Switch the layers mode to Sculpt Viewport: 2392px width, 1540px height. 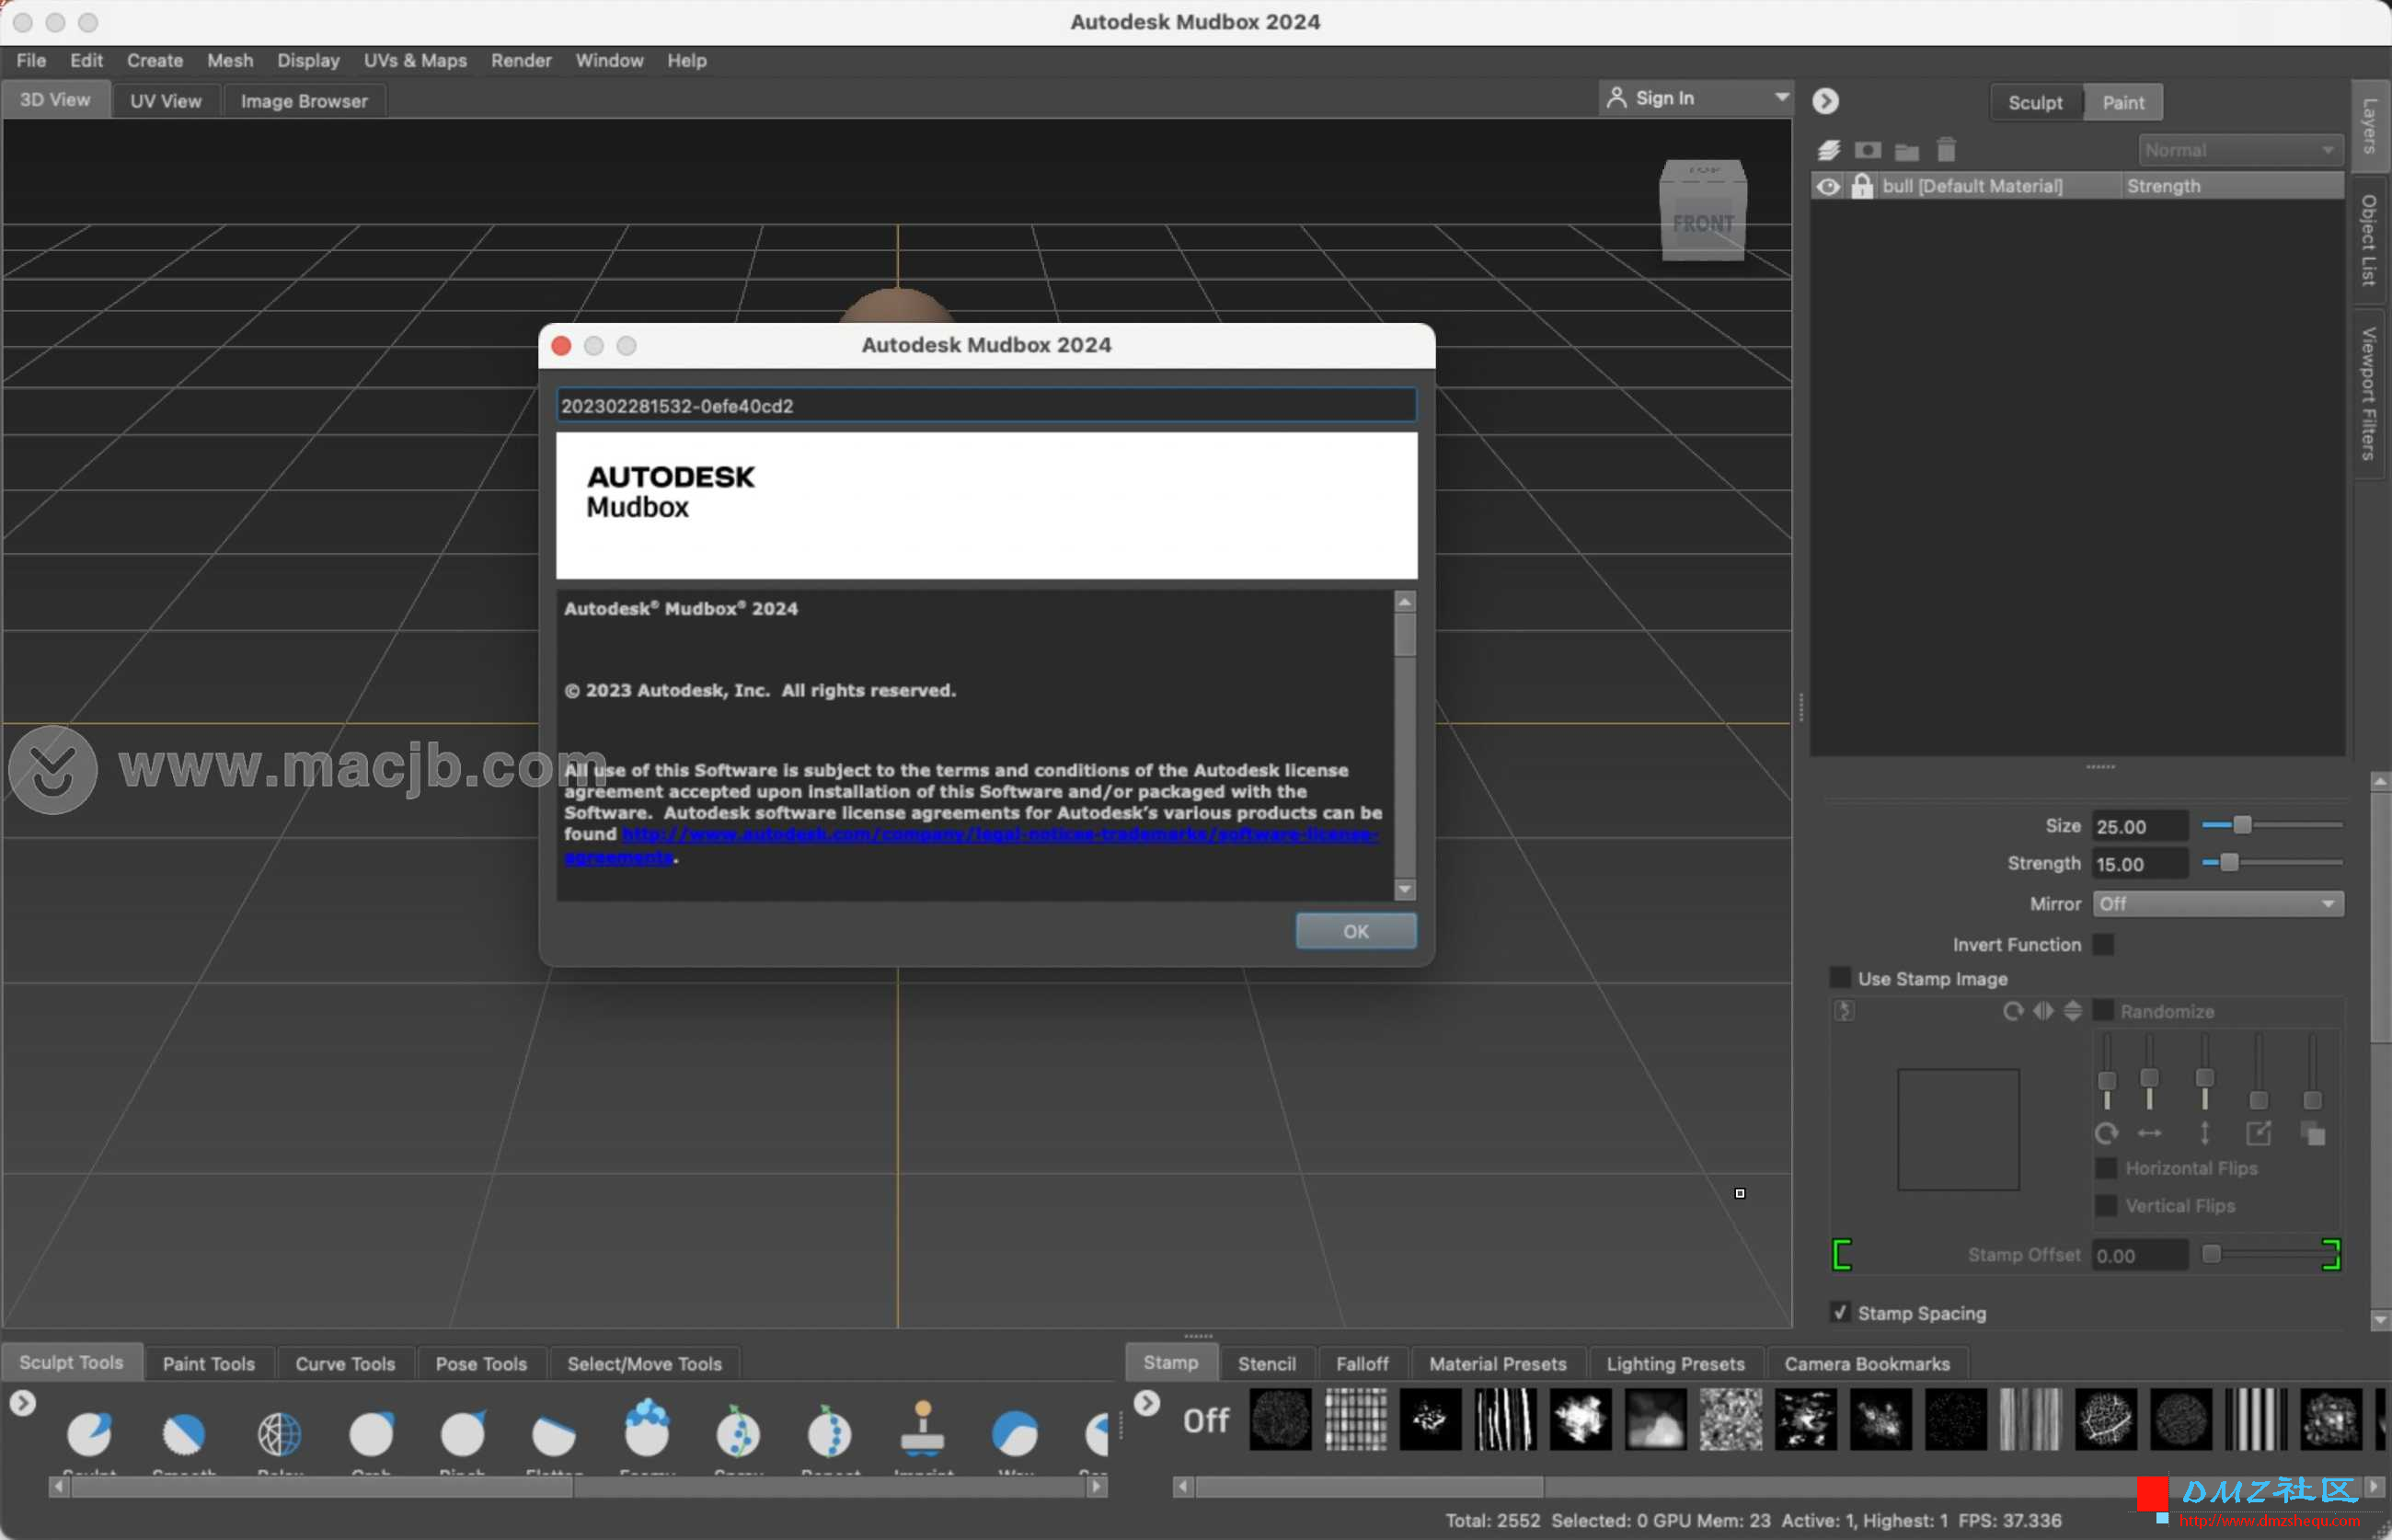click(x=2034, y=102)
